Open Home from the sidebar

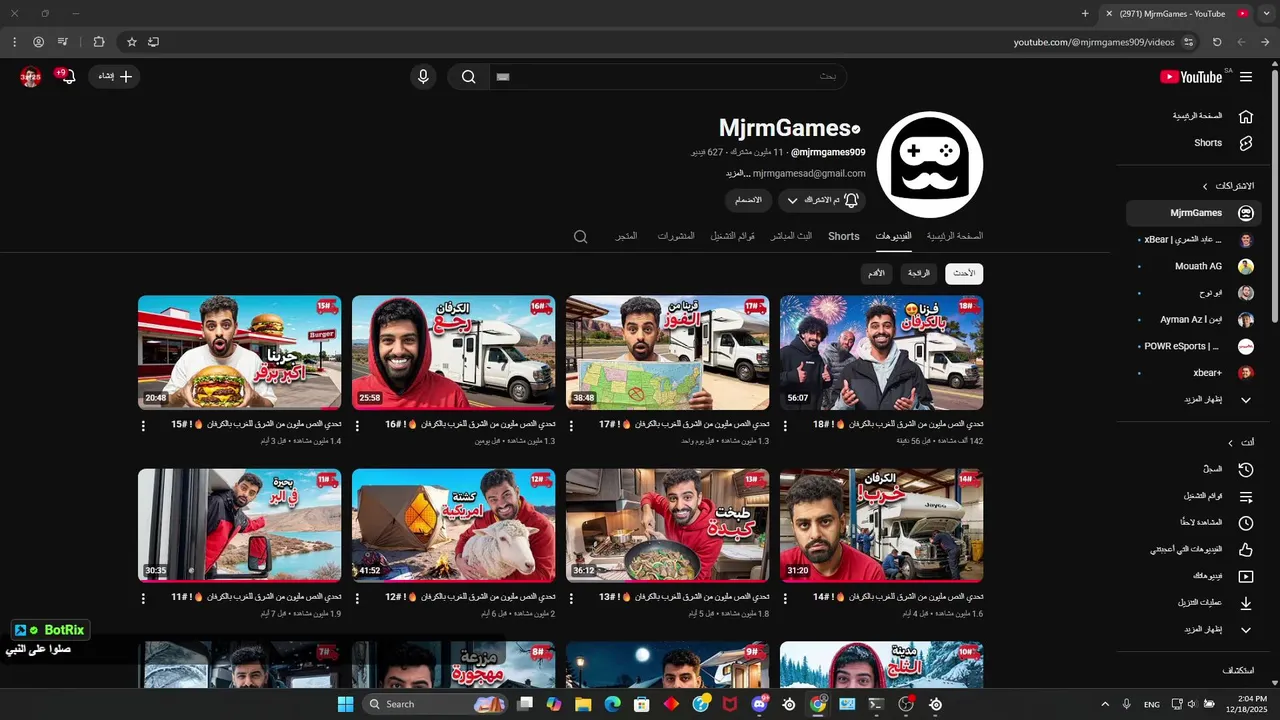(1213, 116)
